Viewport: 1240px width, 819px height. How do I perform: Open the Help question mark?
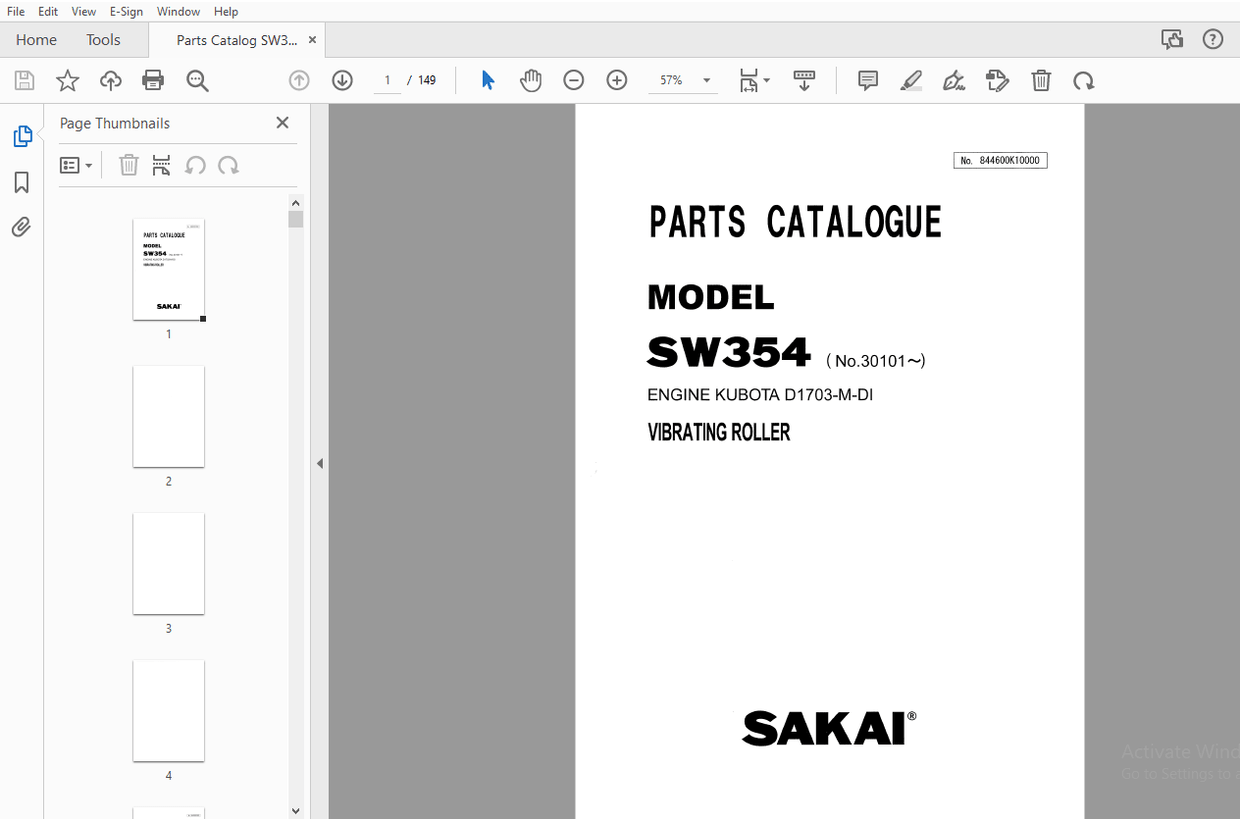coord(1213,38)
